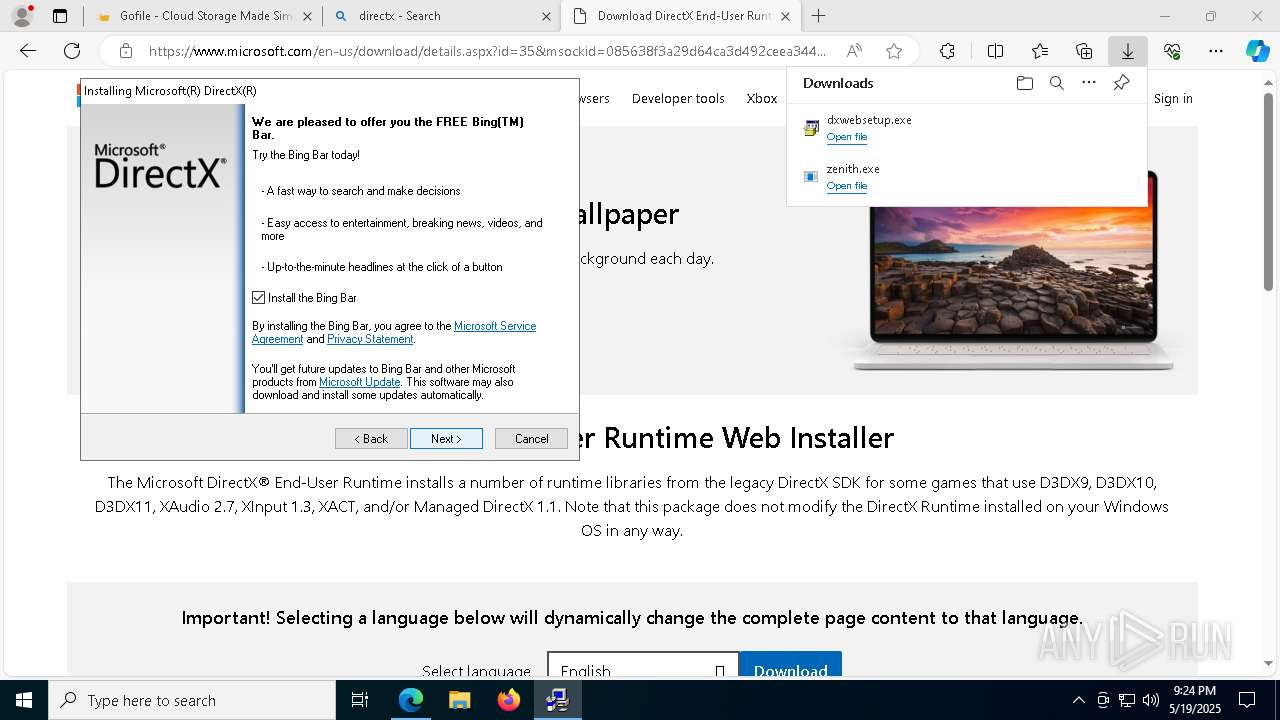Click the address bar URL
1280x720 pixels.
coord(488,51)
